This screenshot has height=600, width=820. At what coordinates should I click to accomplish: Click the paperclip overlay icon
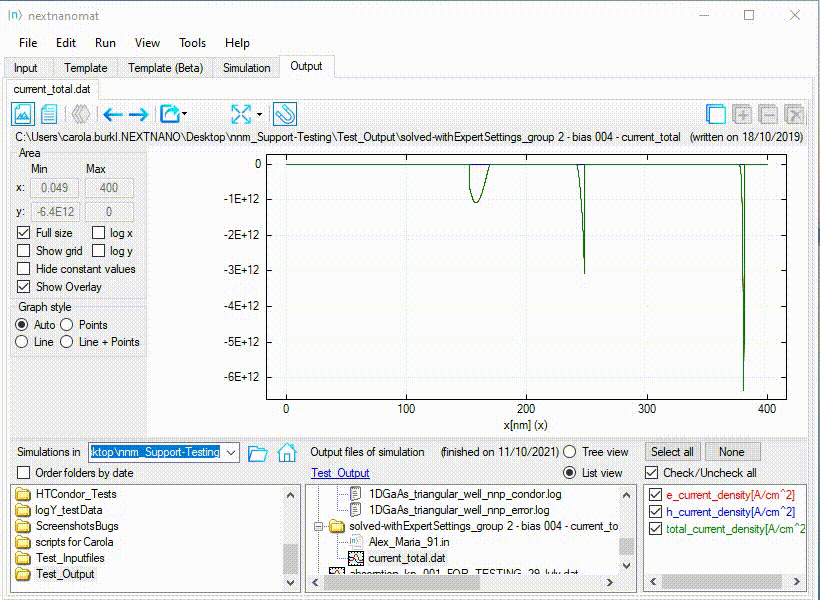click(x=284, y=114)
